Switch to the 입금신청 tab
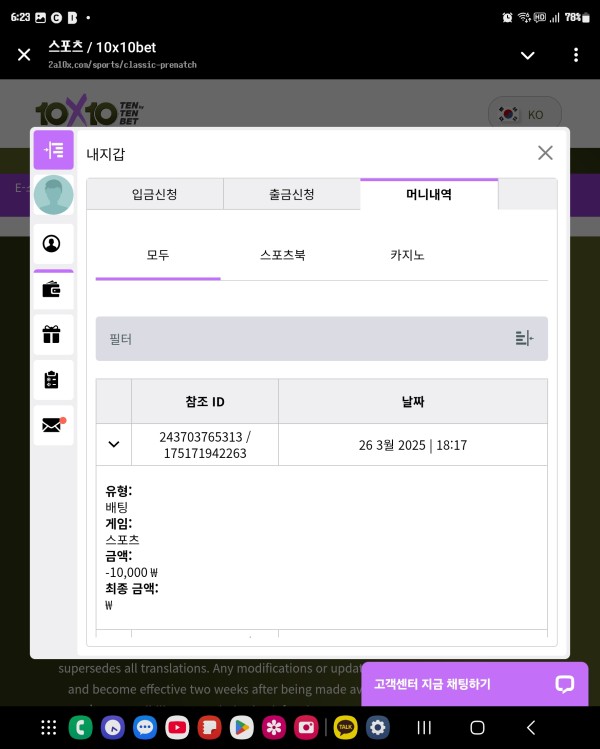600x749 pixels. pyautogui.click(x=154, y=195)
